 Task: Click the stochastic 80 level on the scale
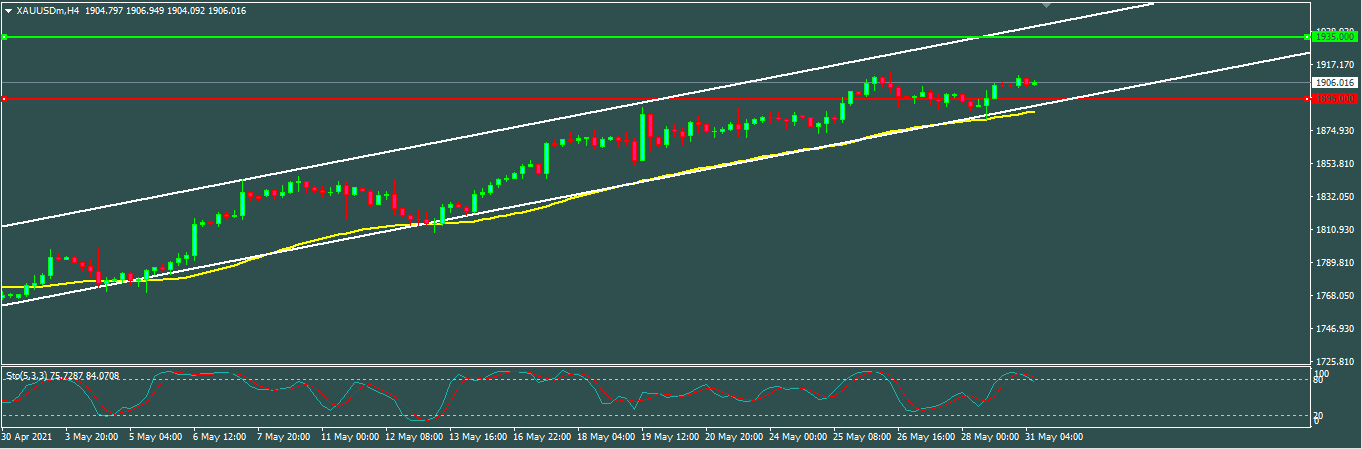pyautogui.click(x=1320, y=380)
